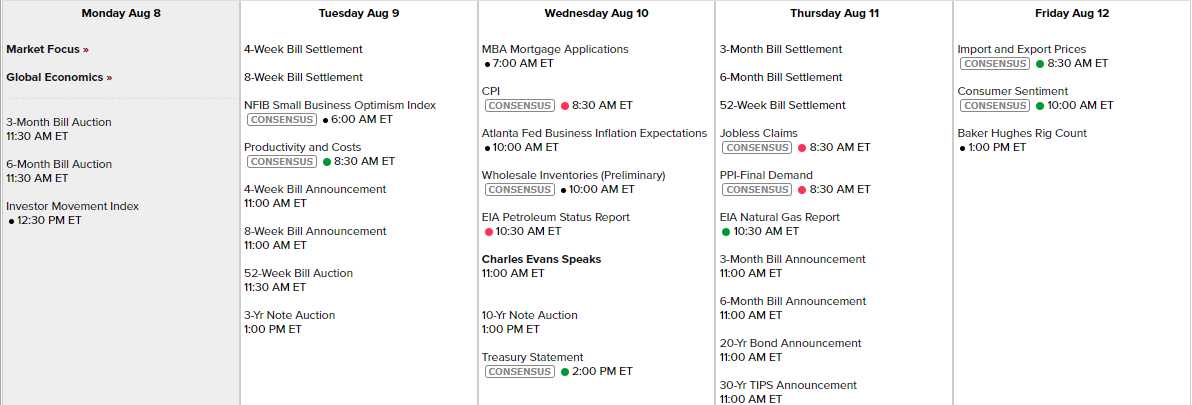Open the Baker Hughes Rig Count event
This screenshot has height=405, width=1192.
pyautogui.click(x=1022, y=133)
